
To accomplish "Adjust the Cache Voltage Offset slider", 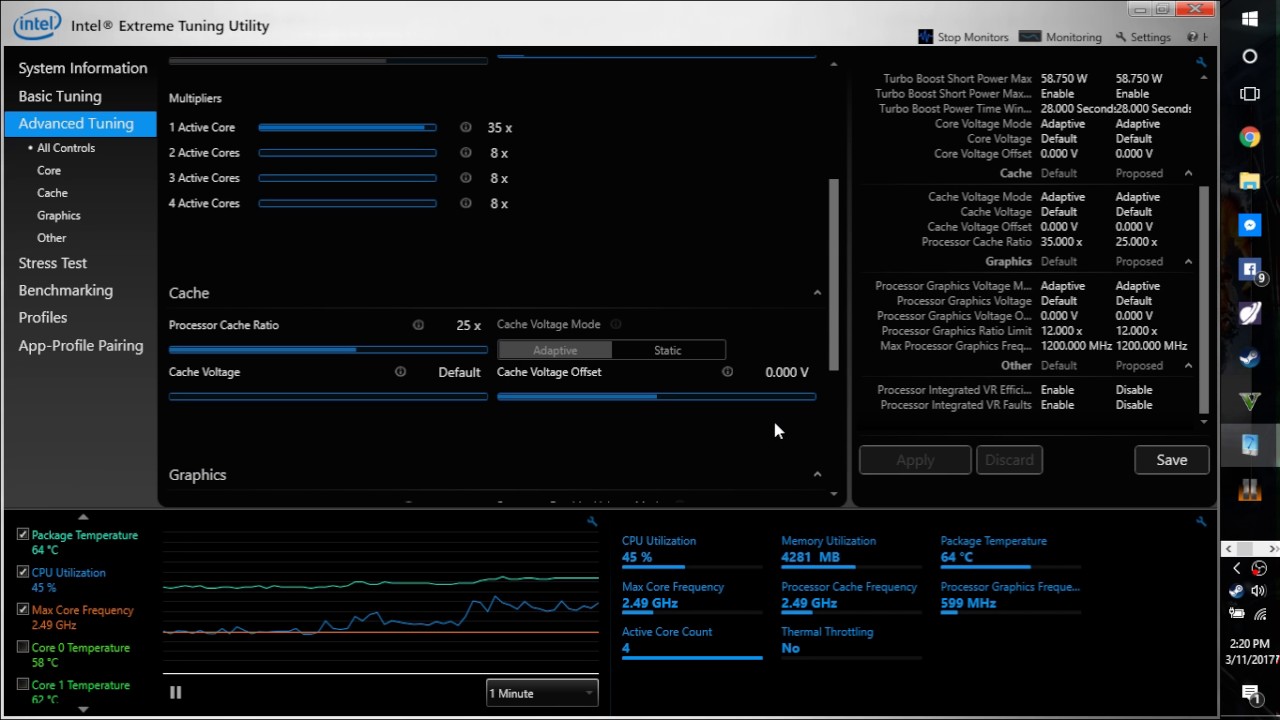I will point(656,396).
